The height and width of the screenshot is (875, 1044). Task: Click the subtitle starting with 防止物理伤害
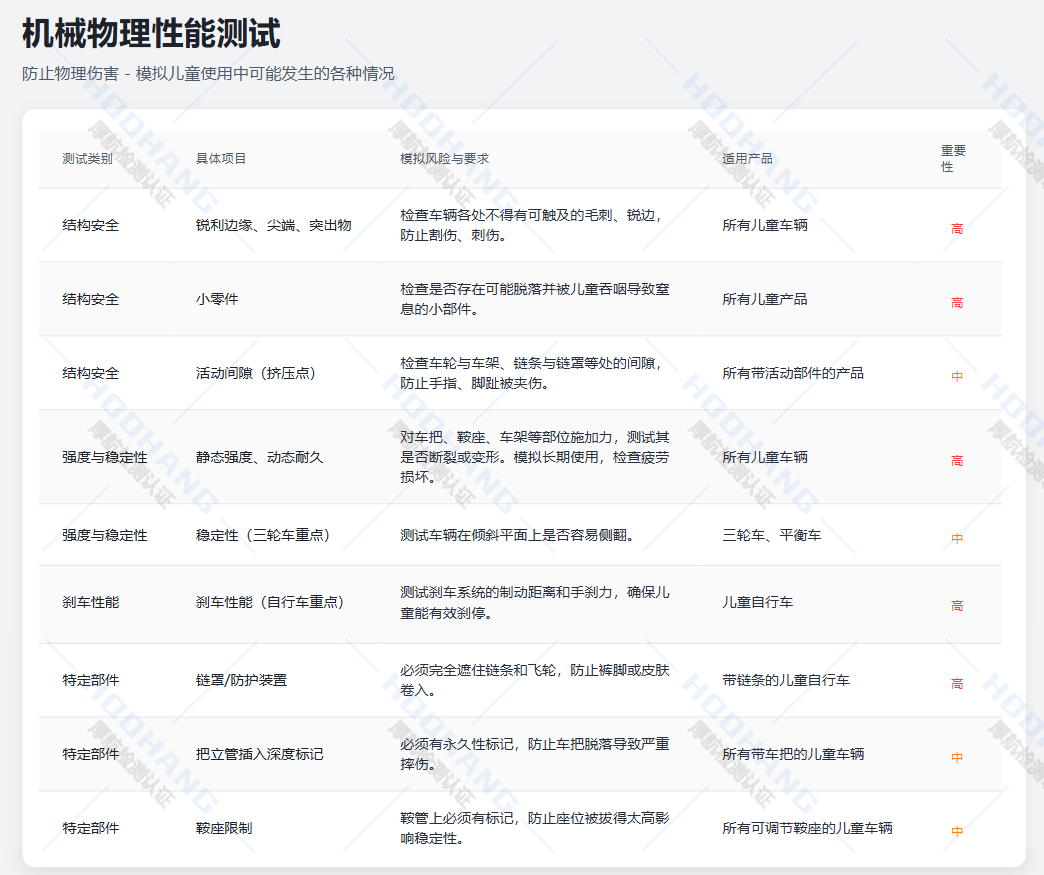208,74
